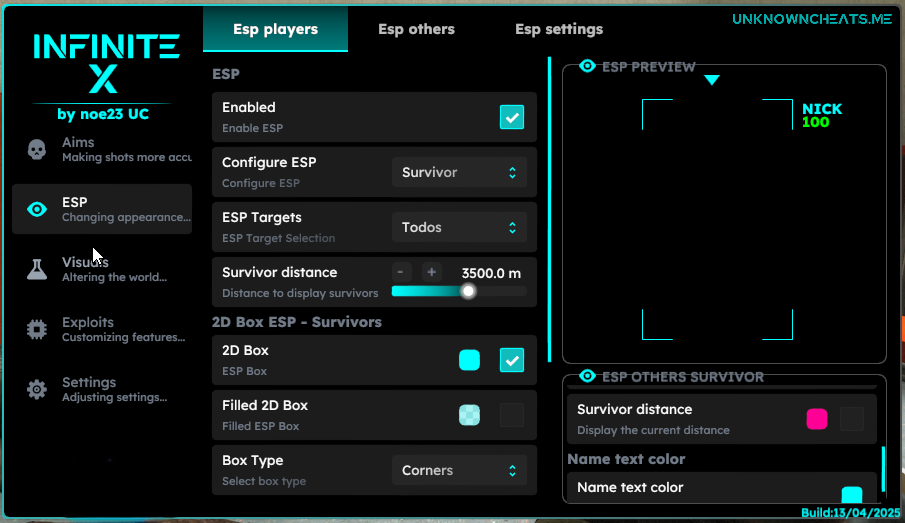This screenshot has width=905, height=523.
Task: Click the triangle marker in ESP preview
Action: [x=712, y=80]
